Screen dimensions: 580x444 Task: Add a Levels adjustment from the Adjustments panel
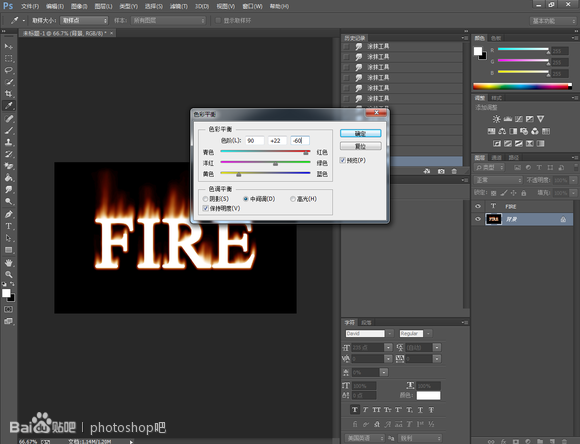pyautogui.click(x=508, y=119)
